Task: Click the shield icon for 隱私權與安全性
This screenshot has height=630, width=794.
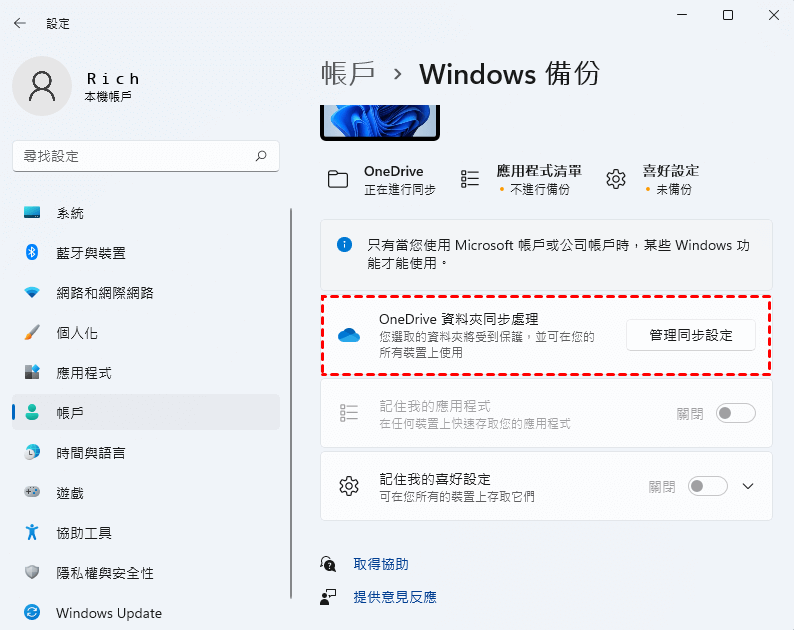Action: (32, 572)
